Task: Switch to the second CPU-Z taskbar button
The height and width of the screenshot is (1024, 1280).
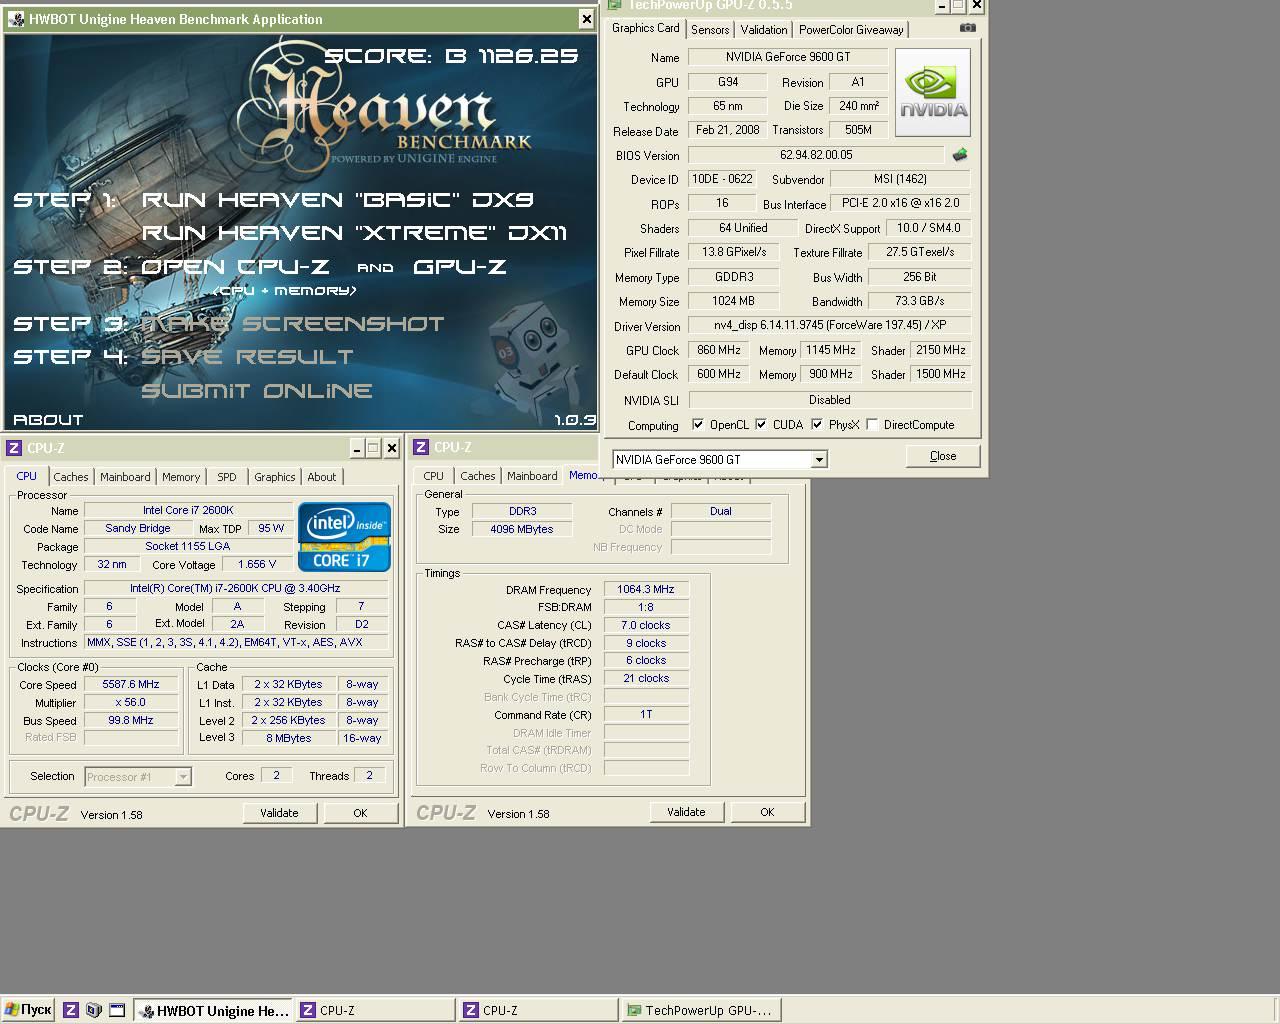Action: click(x=539, y=1010)
